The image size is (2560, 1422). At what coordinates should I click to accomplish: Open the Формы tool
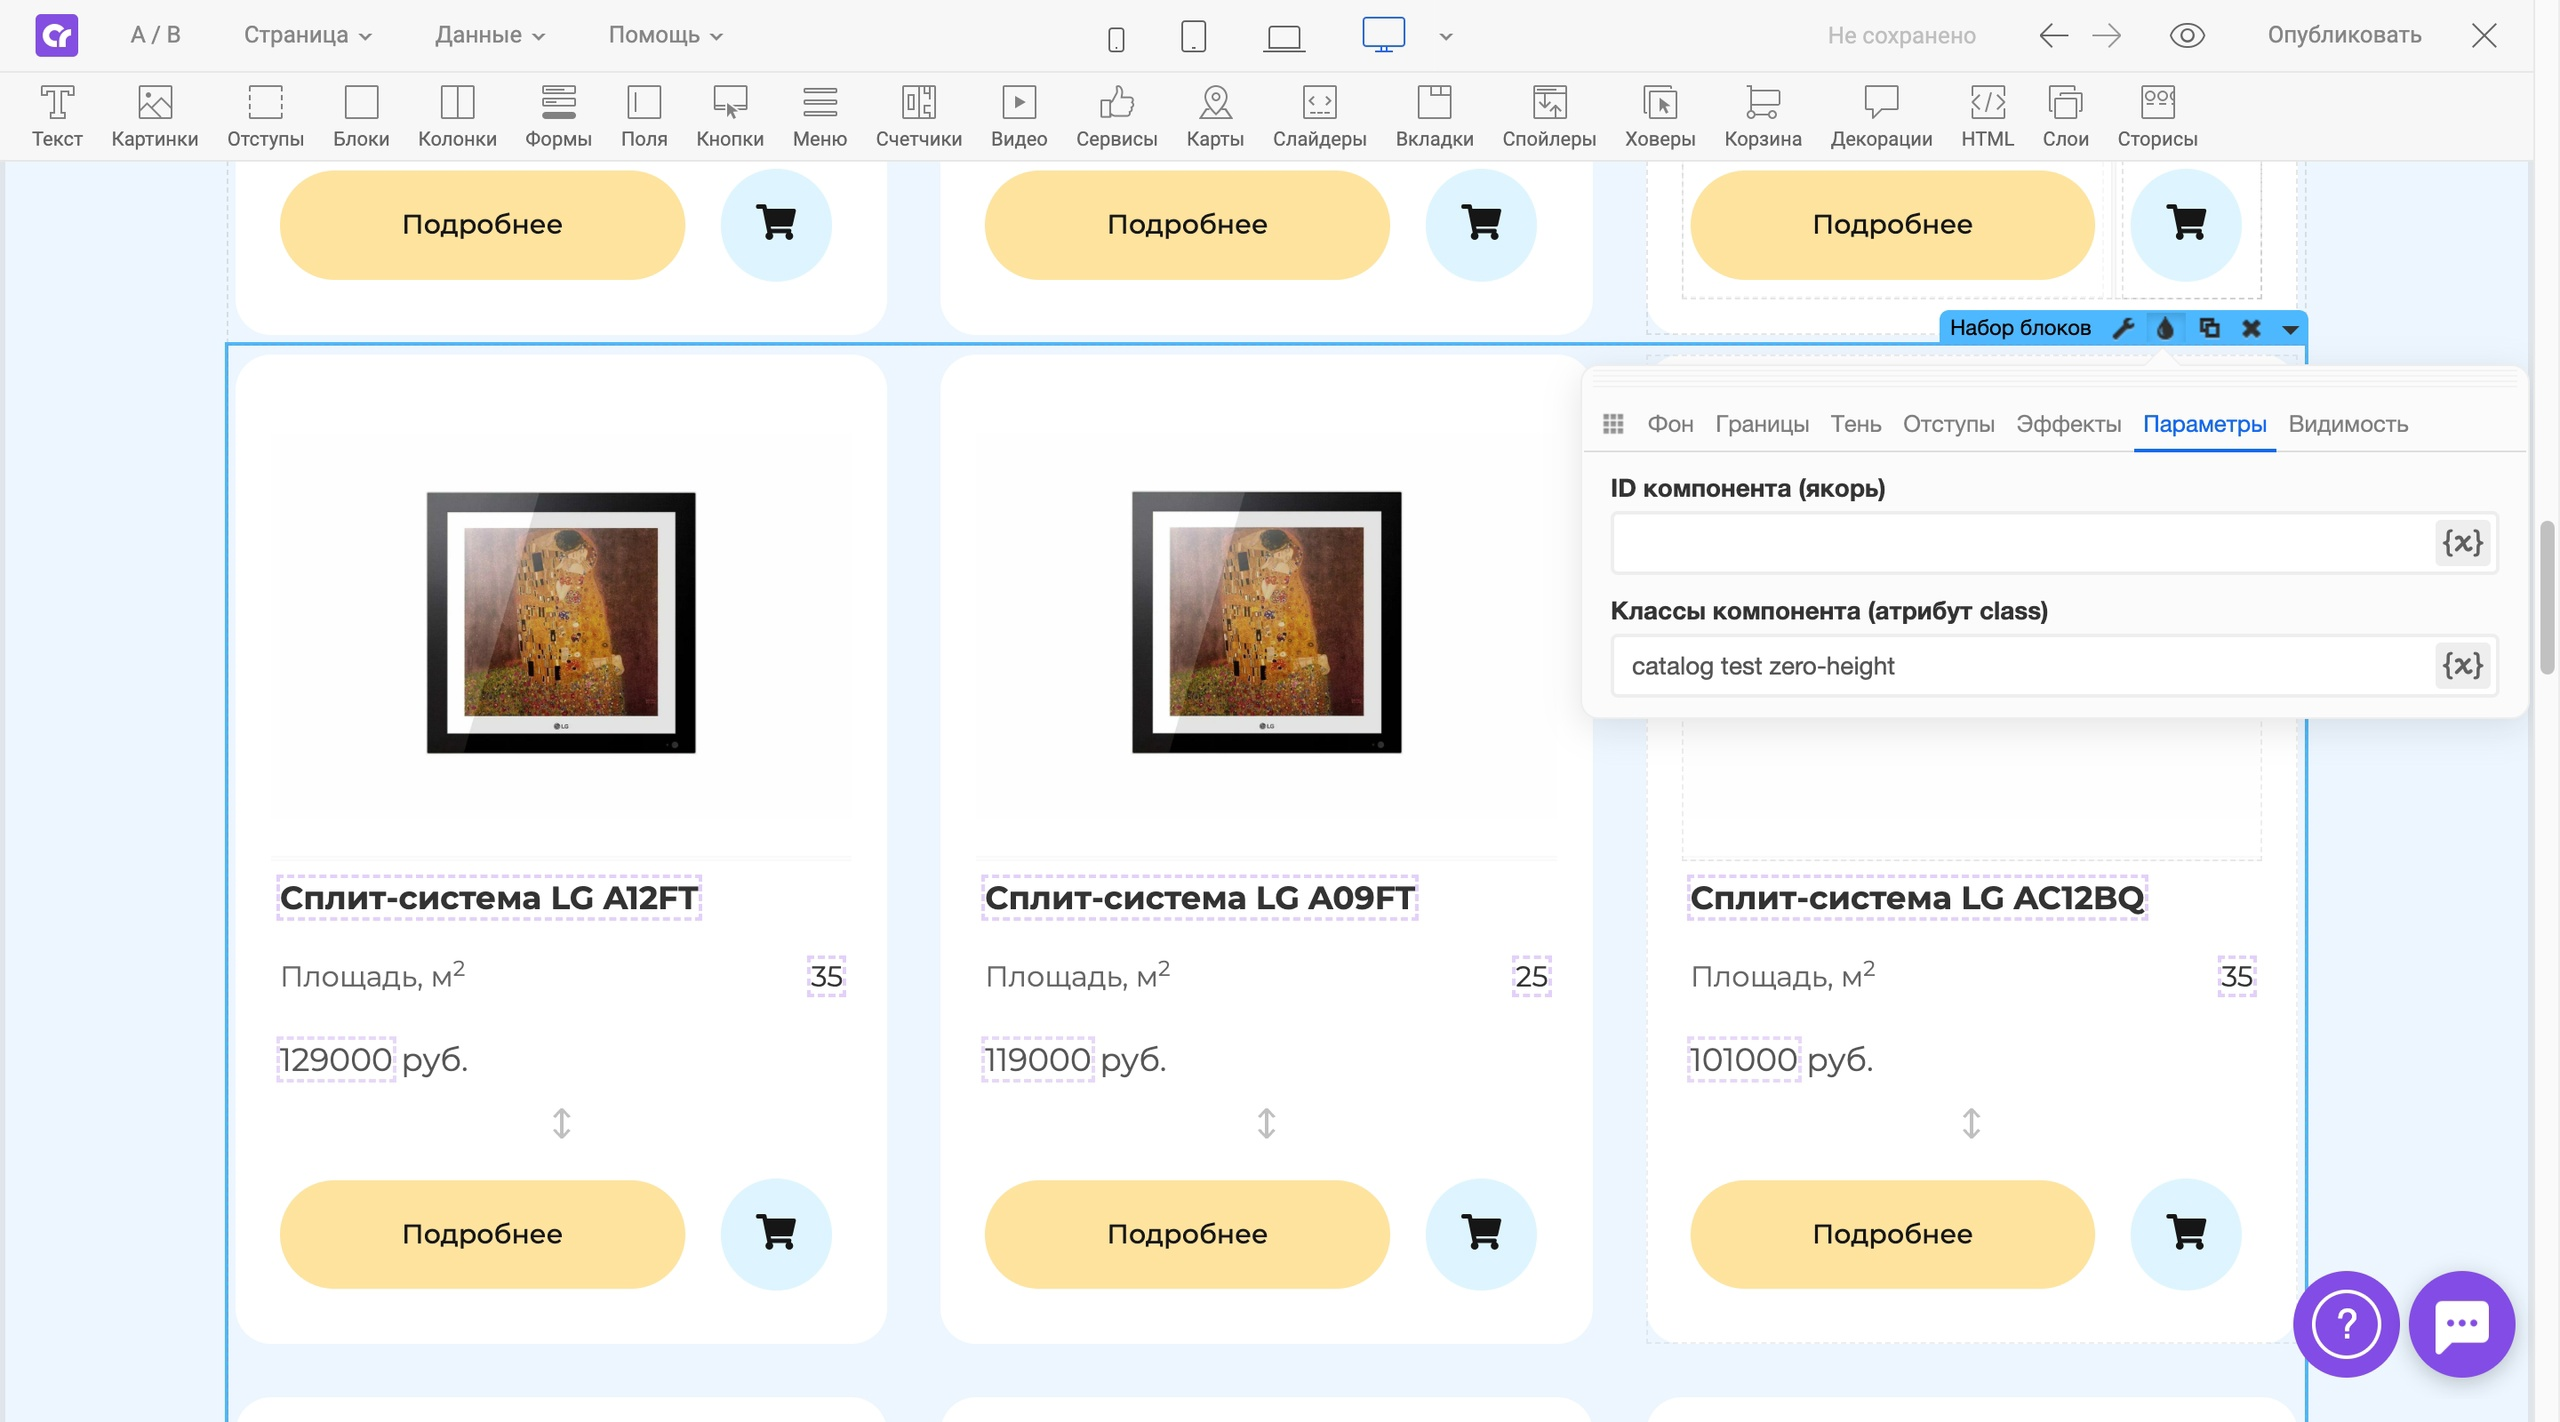tap(558, 116)
